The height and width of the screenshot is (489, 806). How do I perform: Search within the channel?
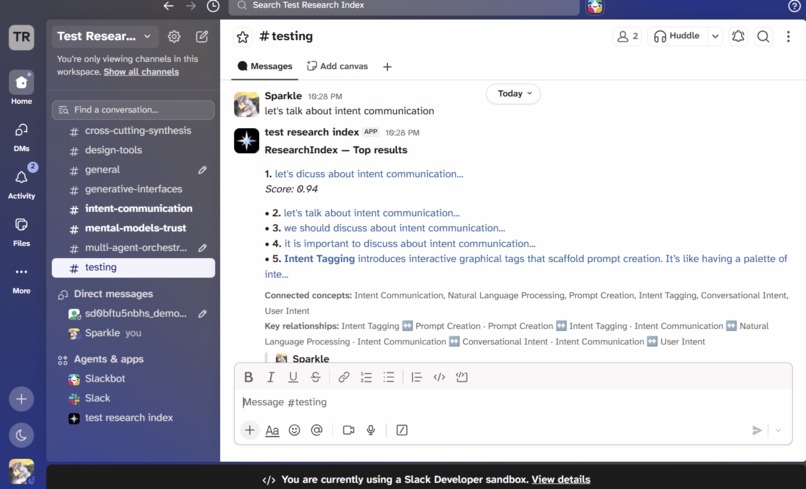[763, 36]
